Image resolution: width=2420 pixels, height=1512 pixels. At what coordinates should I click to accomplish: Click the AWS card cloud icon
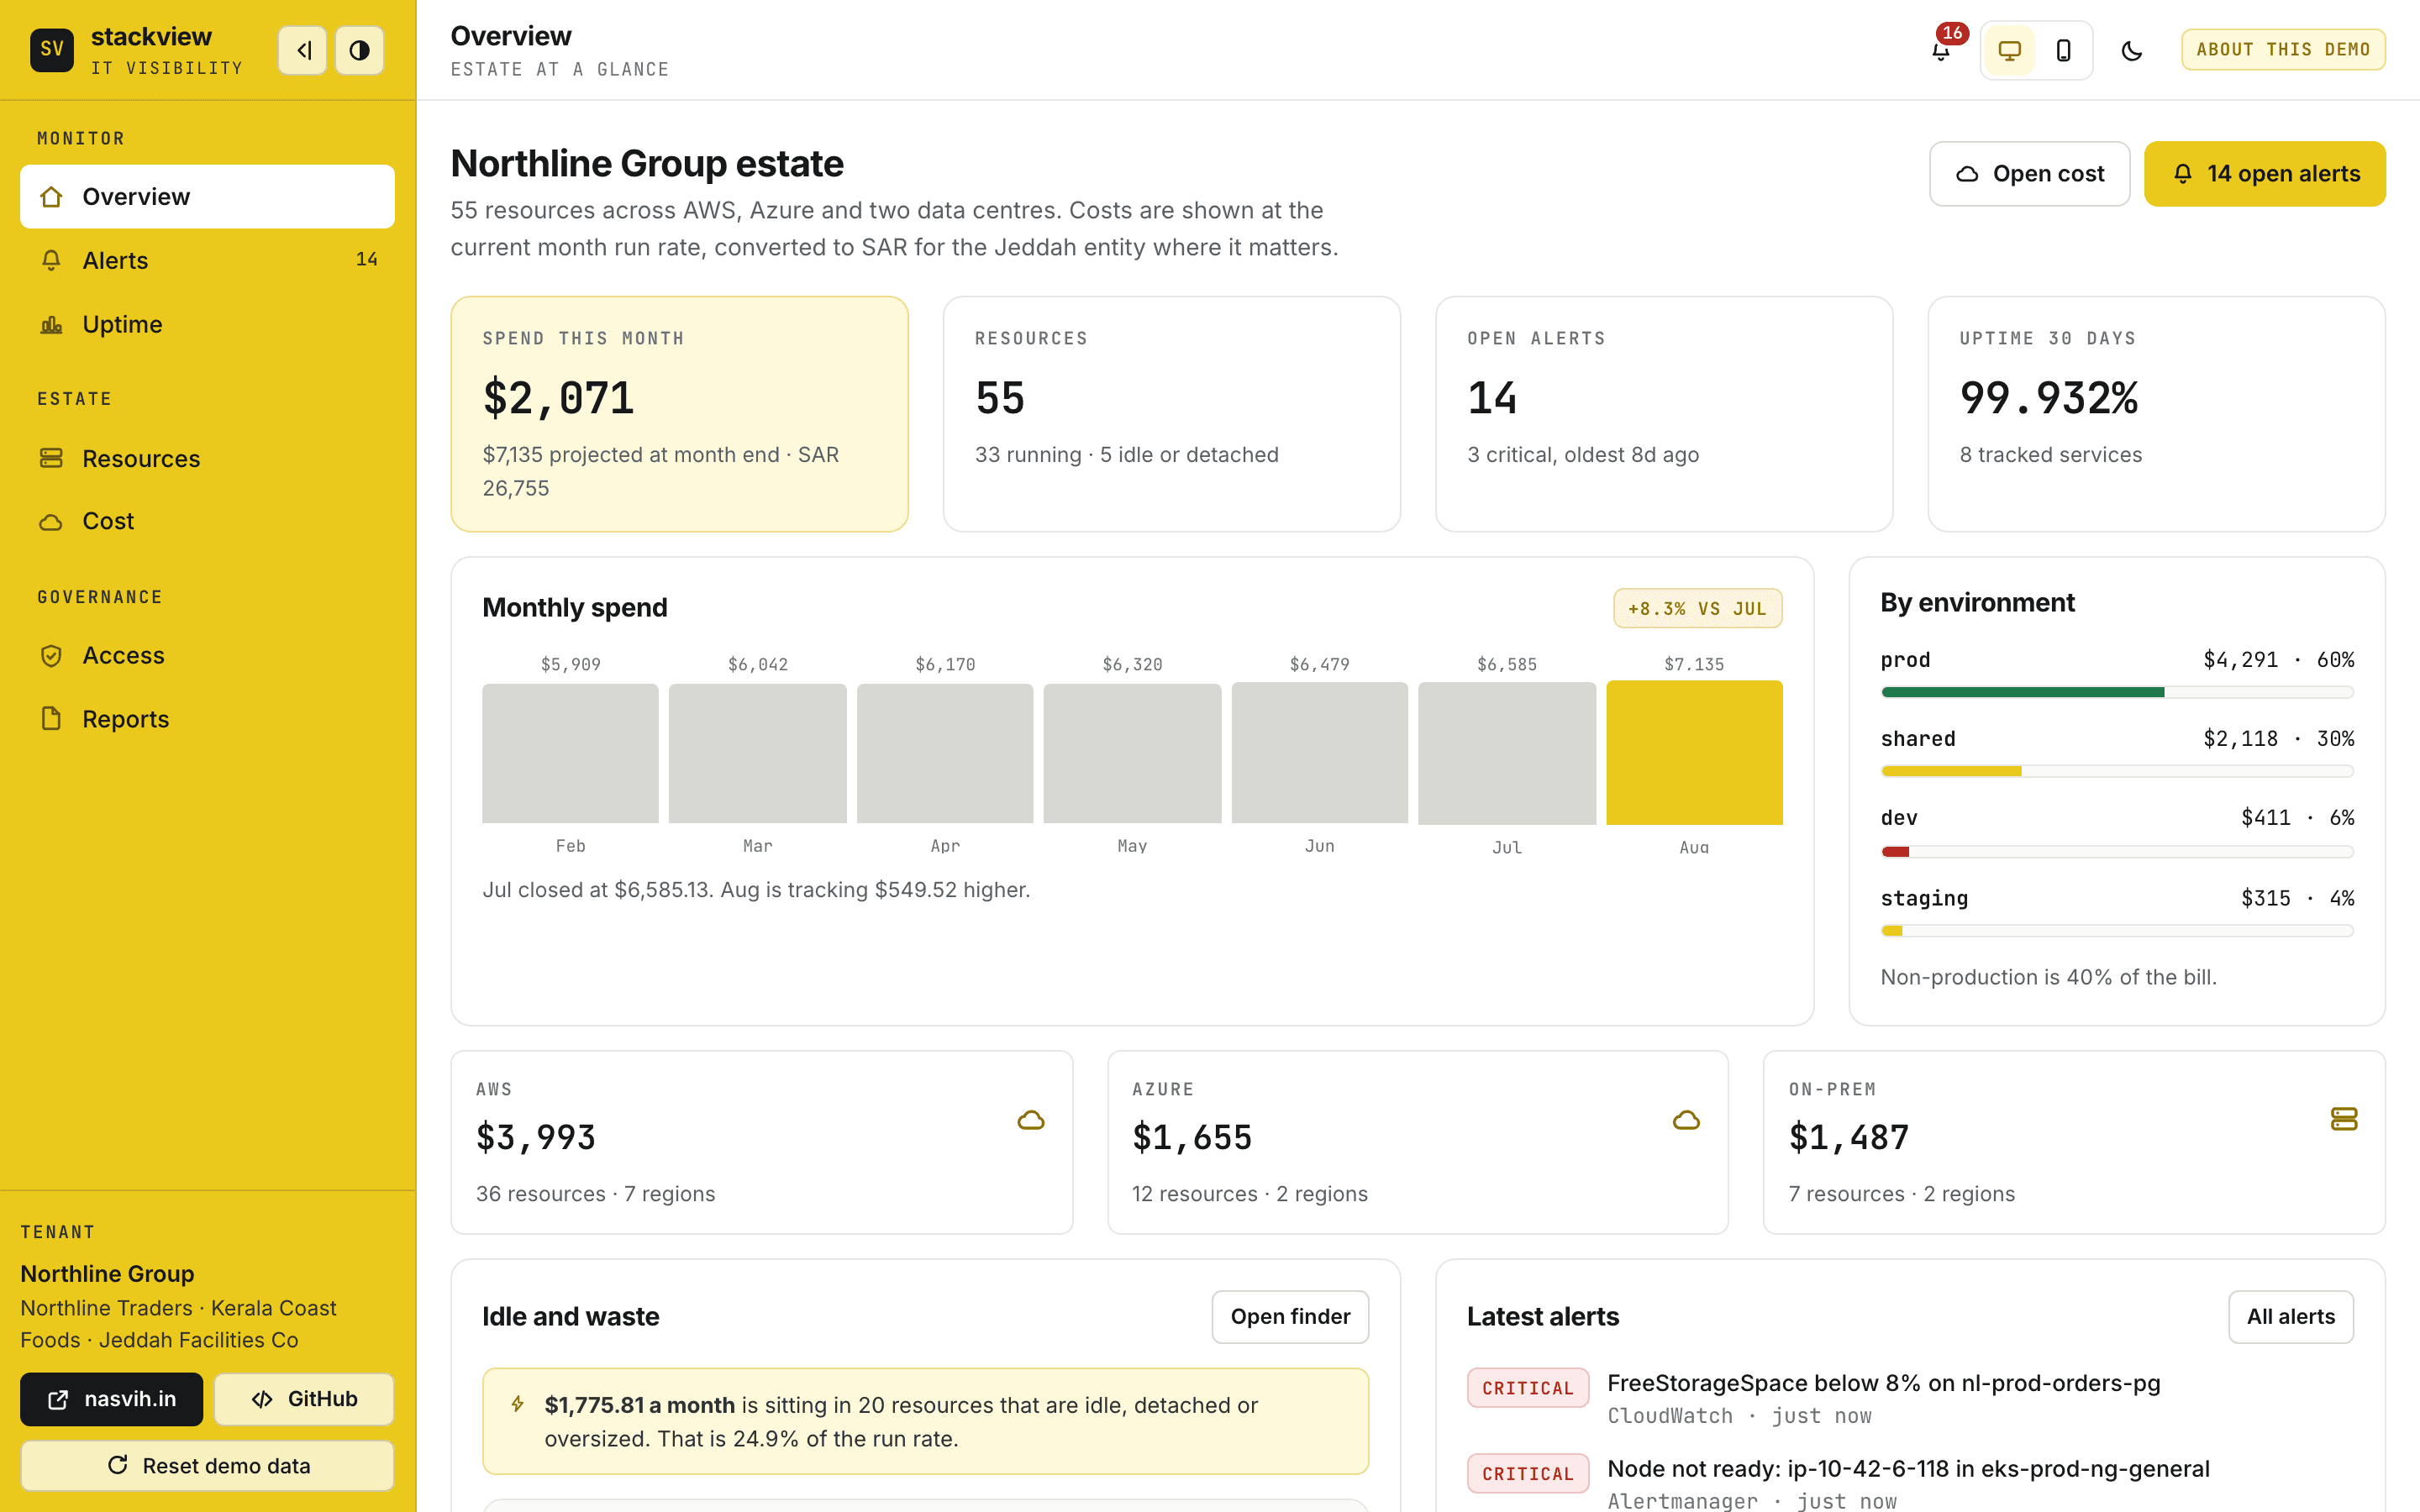click(1031, 1120)
